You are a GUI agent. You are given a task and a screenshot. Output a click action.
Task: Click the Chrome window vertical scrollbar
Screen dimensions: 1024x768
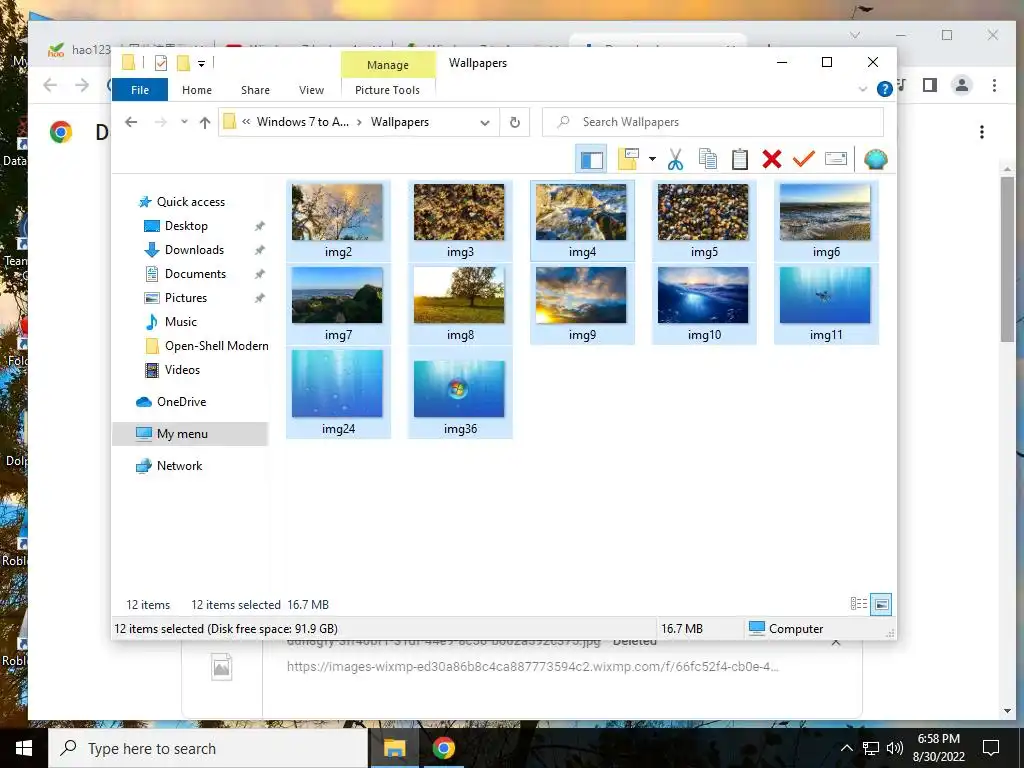click(1007, 258)
